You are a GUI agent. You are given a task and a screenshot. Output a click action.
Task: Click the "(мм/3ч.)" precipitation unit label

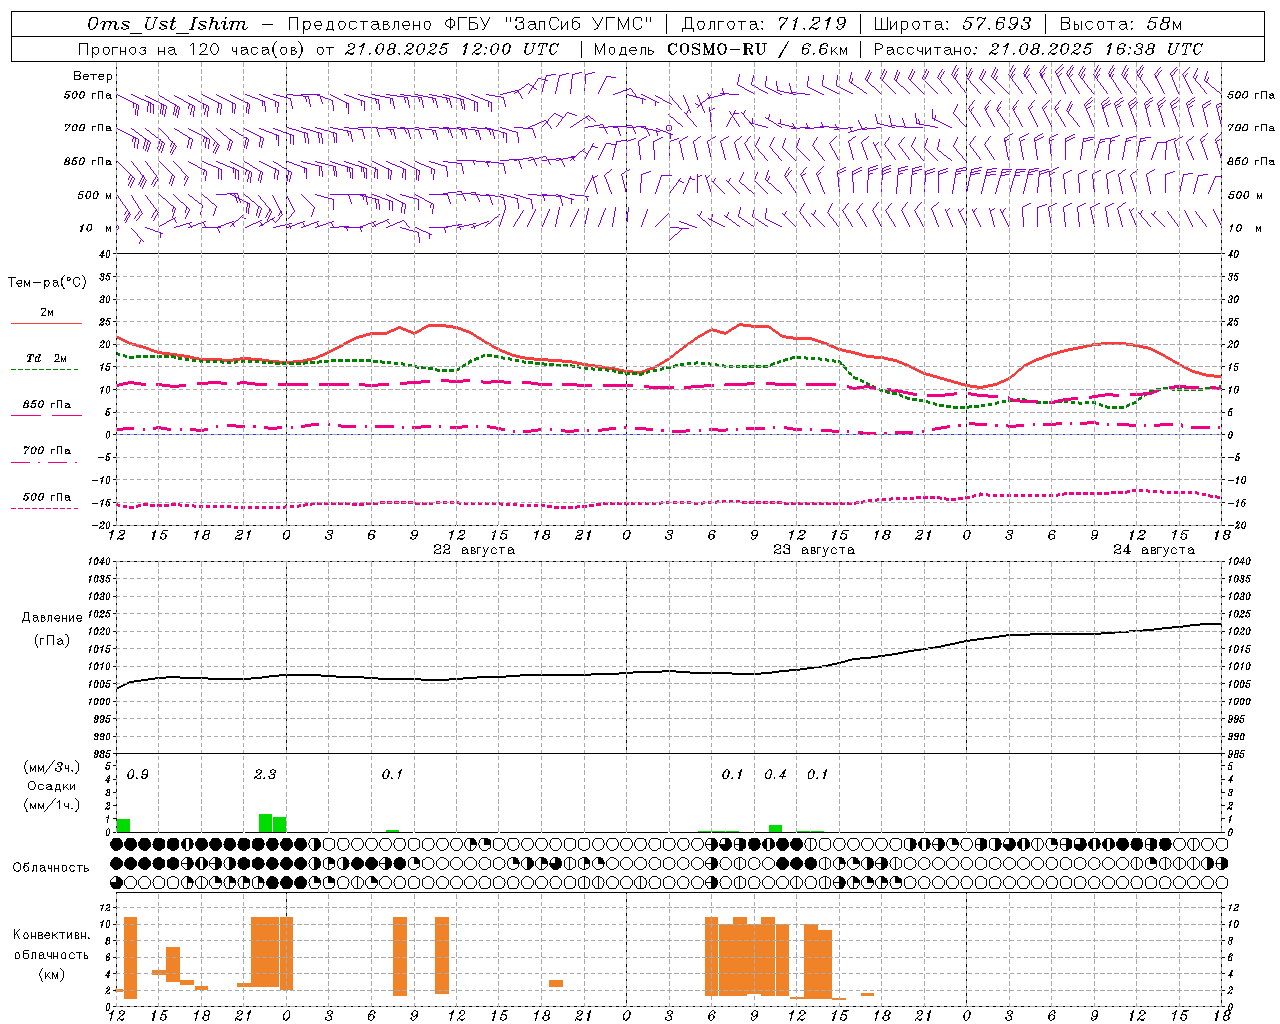coord(52,768)
